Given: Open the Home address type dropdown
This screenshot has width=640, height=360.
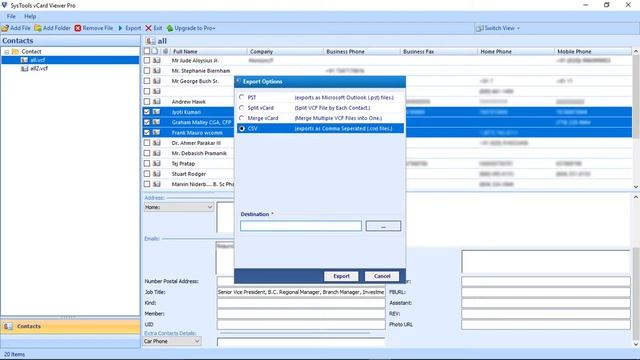Looking at the screenshot, I should point(179,207).
